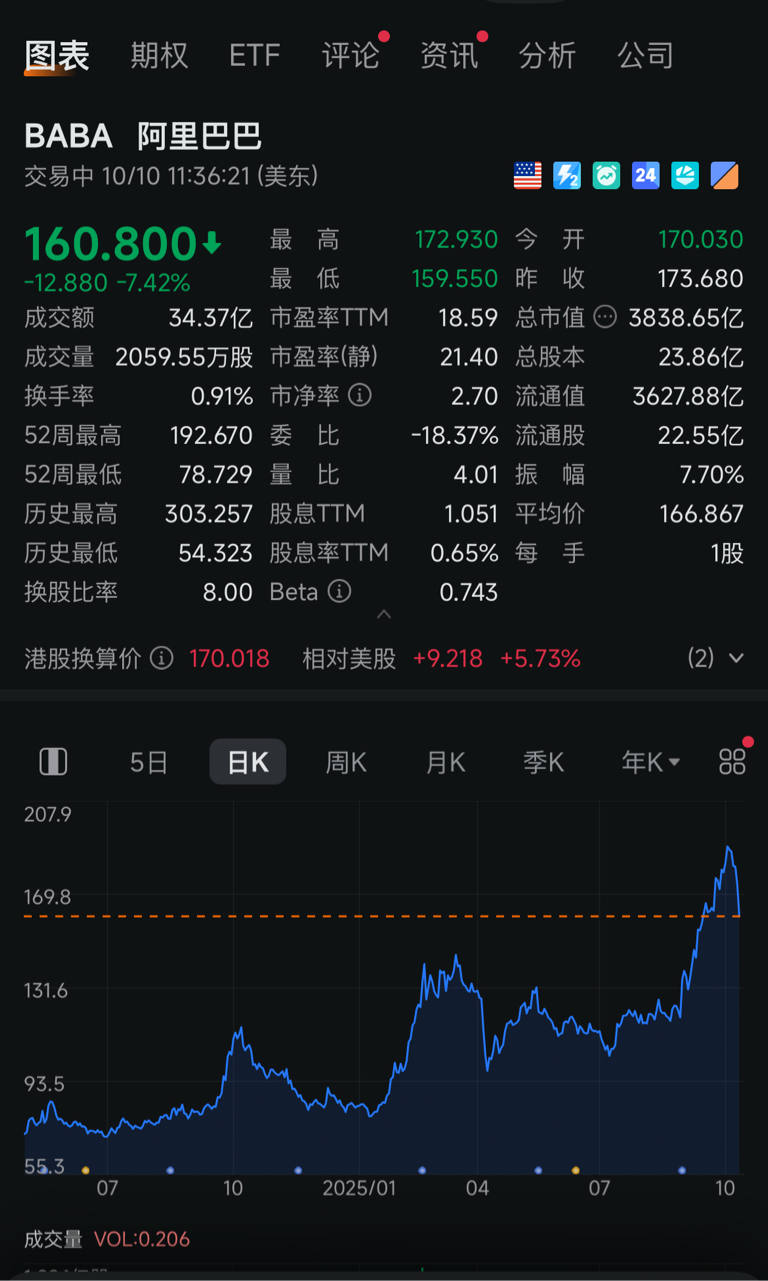
Task: Tap the US flag market icon
Action: point(527,176)
